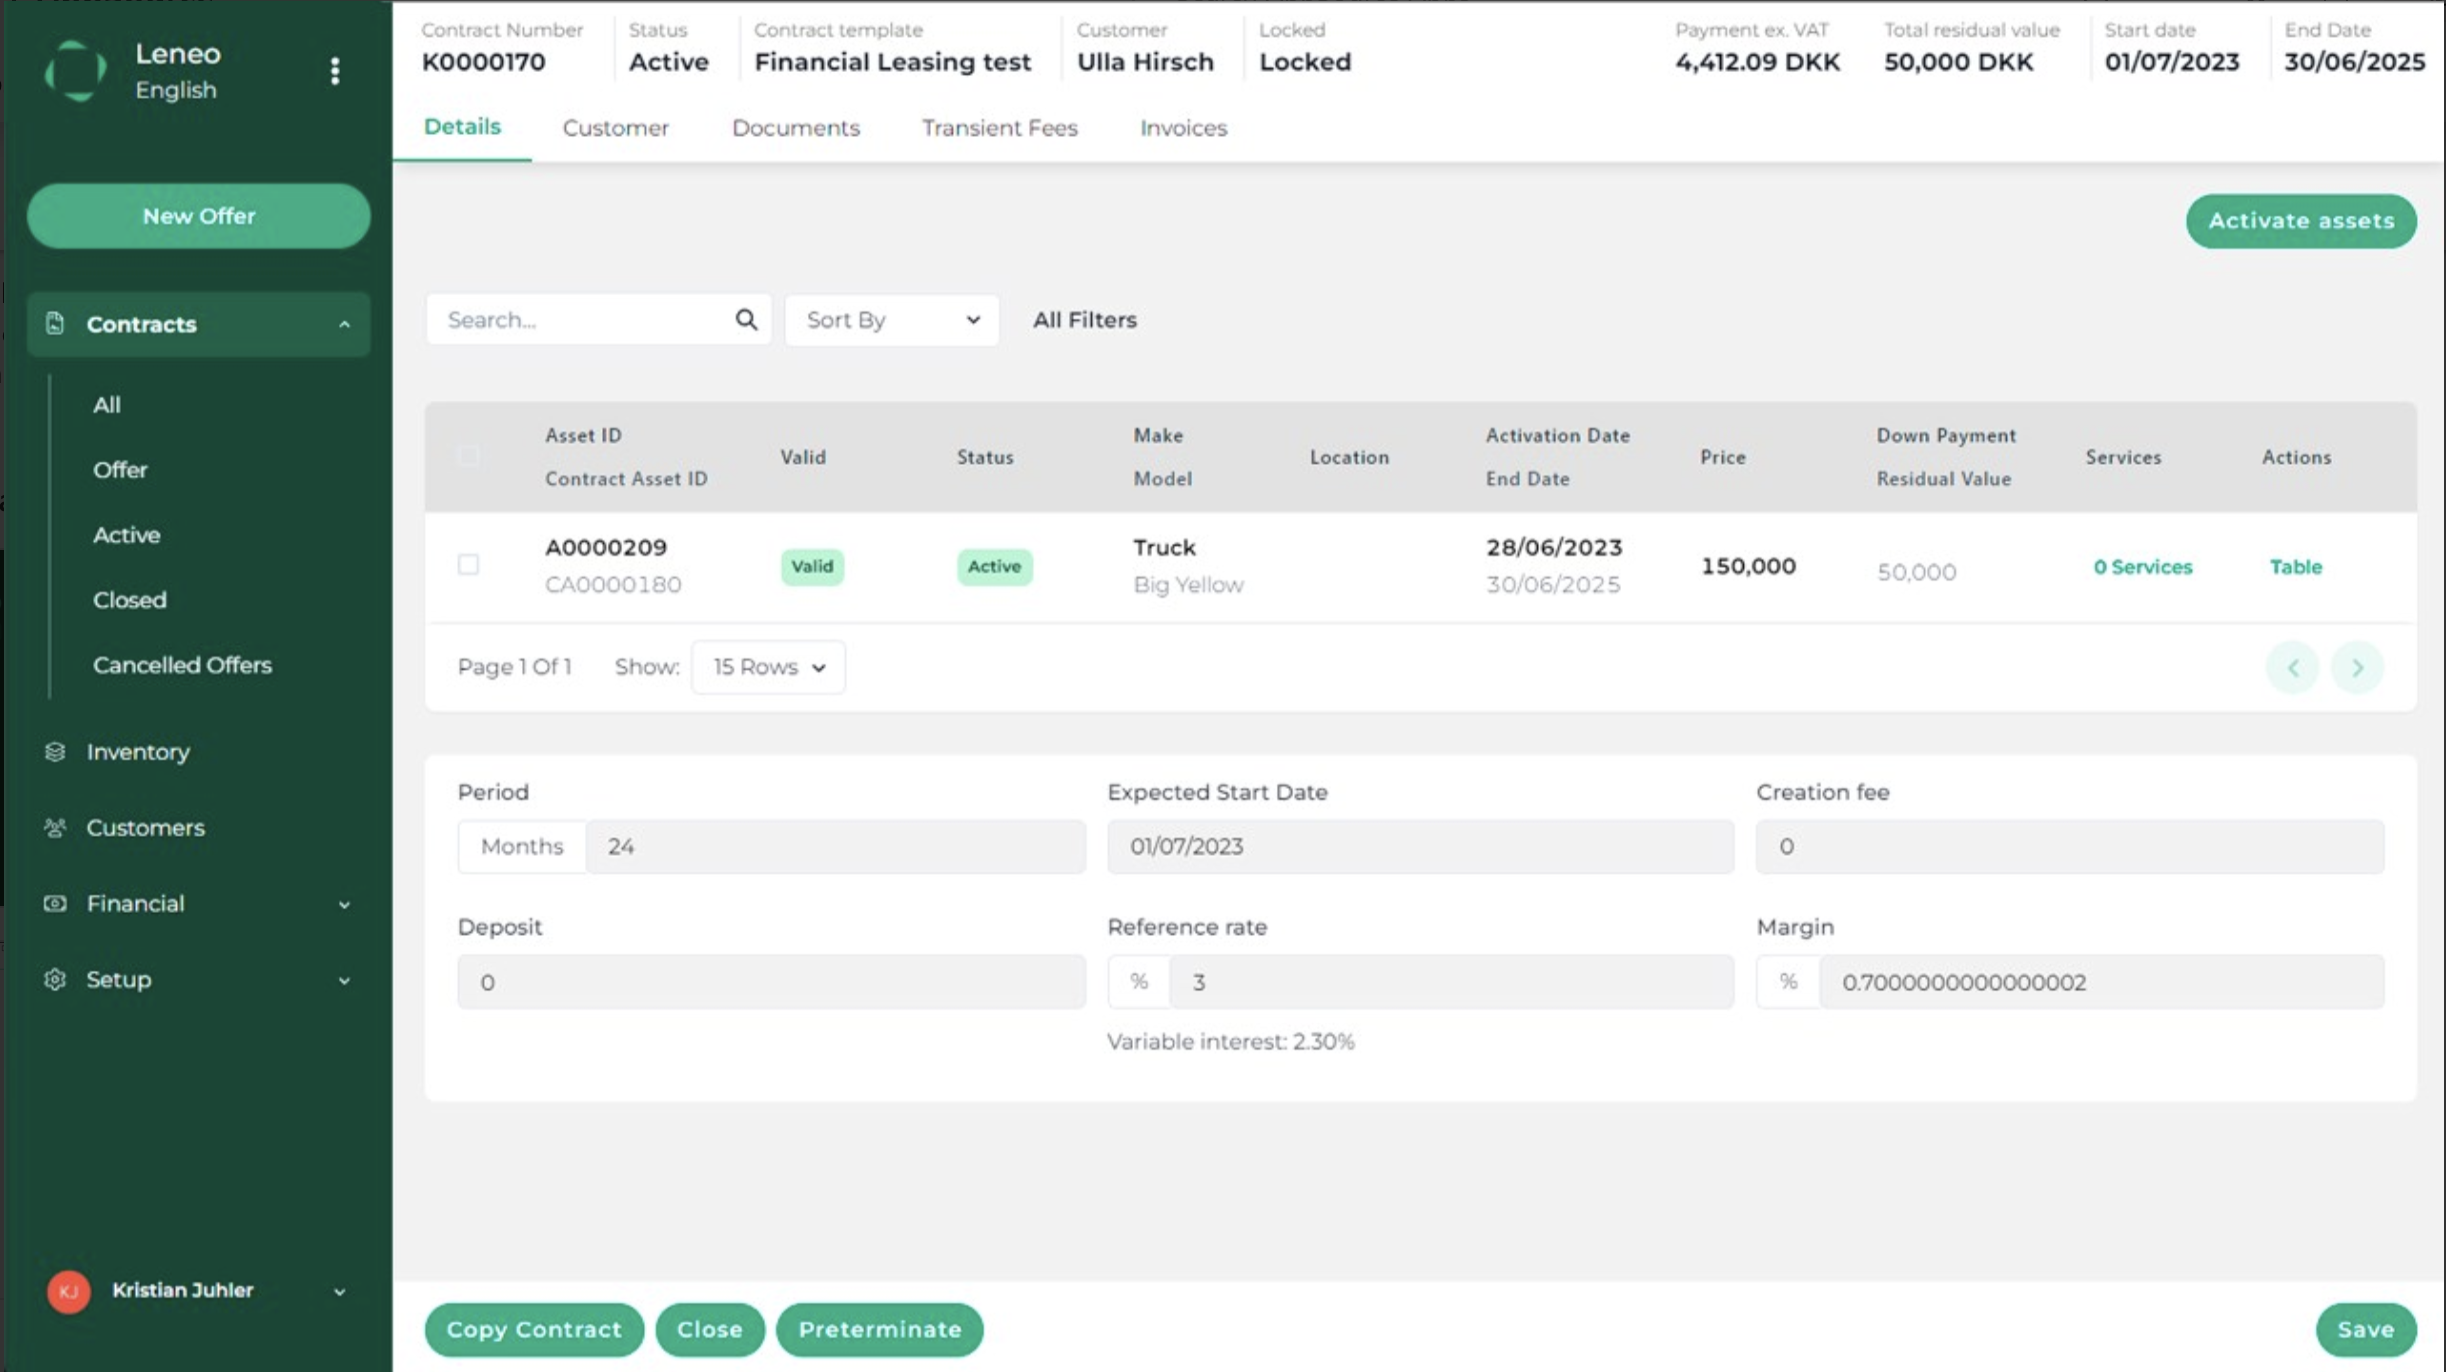This screenshot has width=2446, height=1372.
Task: Click the Copy Contract button
Action: 534,1329
